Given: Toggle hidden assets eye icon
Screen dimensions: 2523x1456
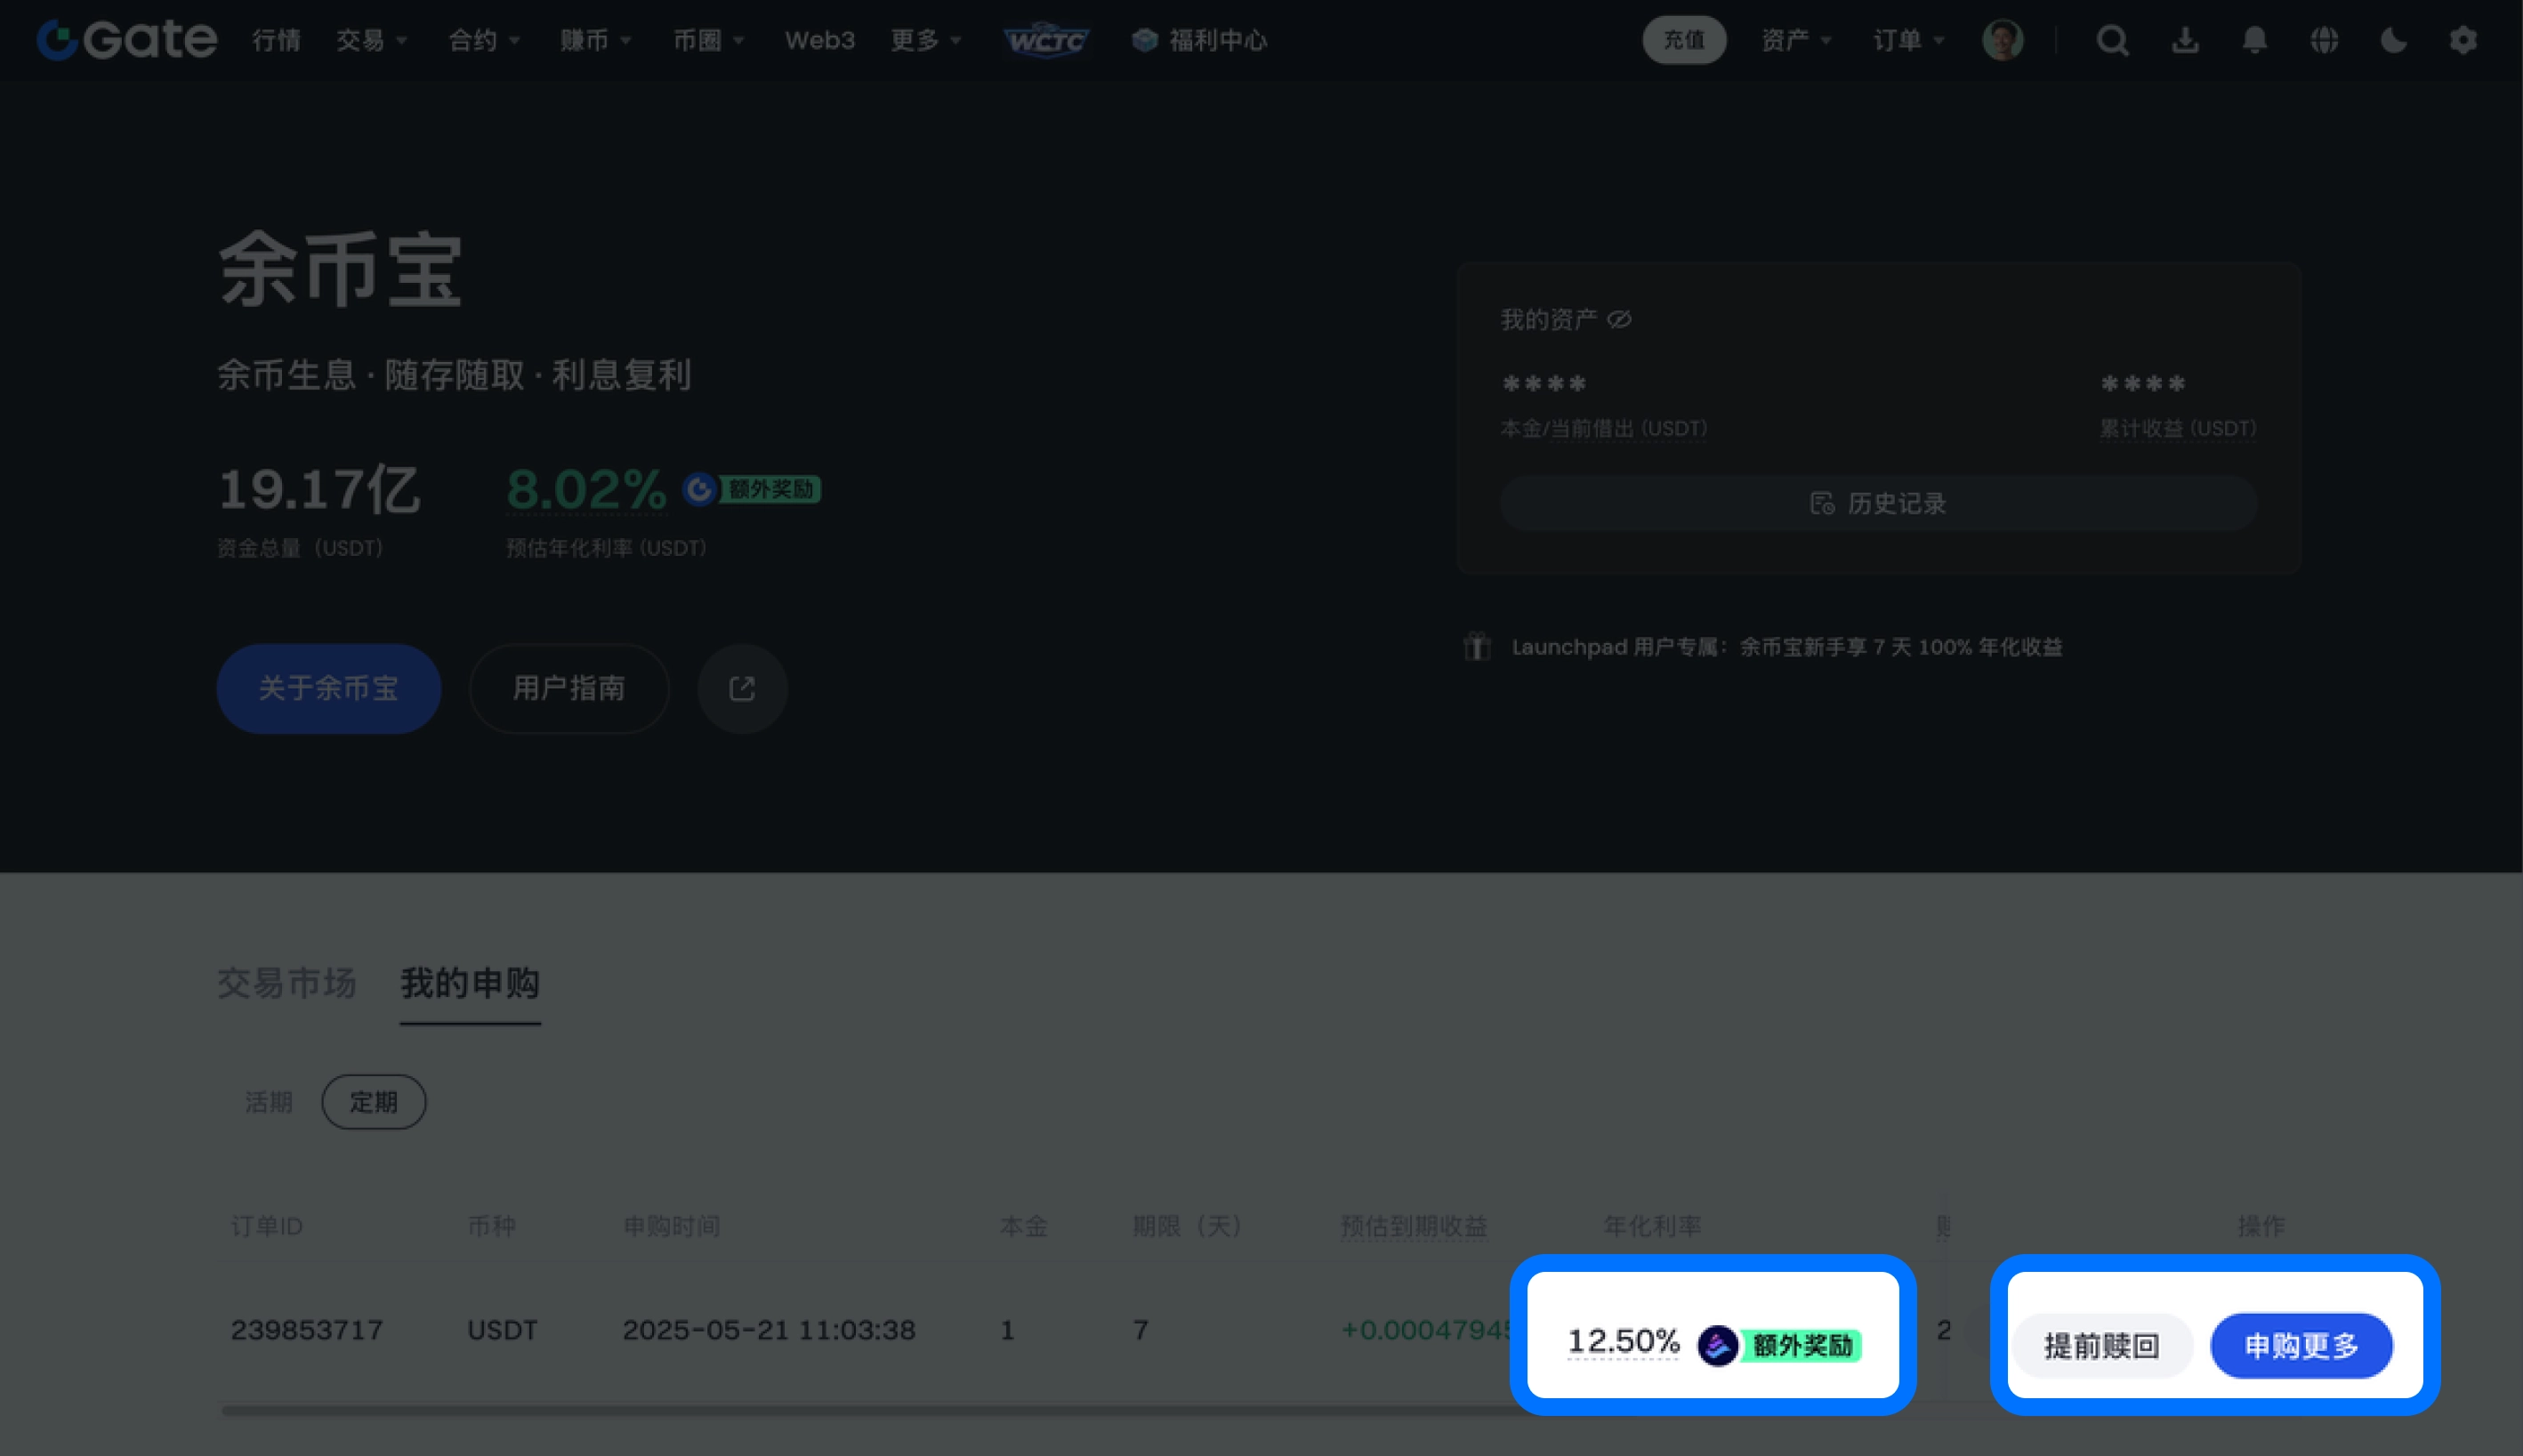Looking at the screenshot, I should click(1619, 319).
